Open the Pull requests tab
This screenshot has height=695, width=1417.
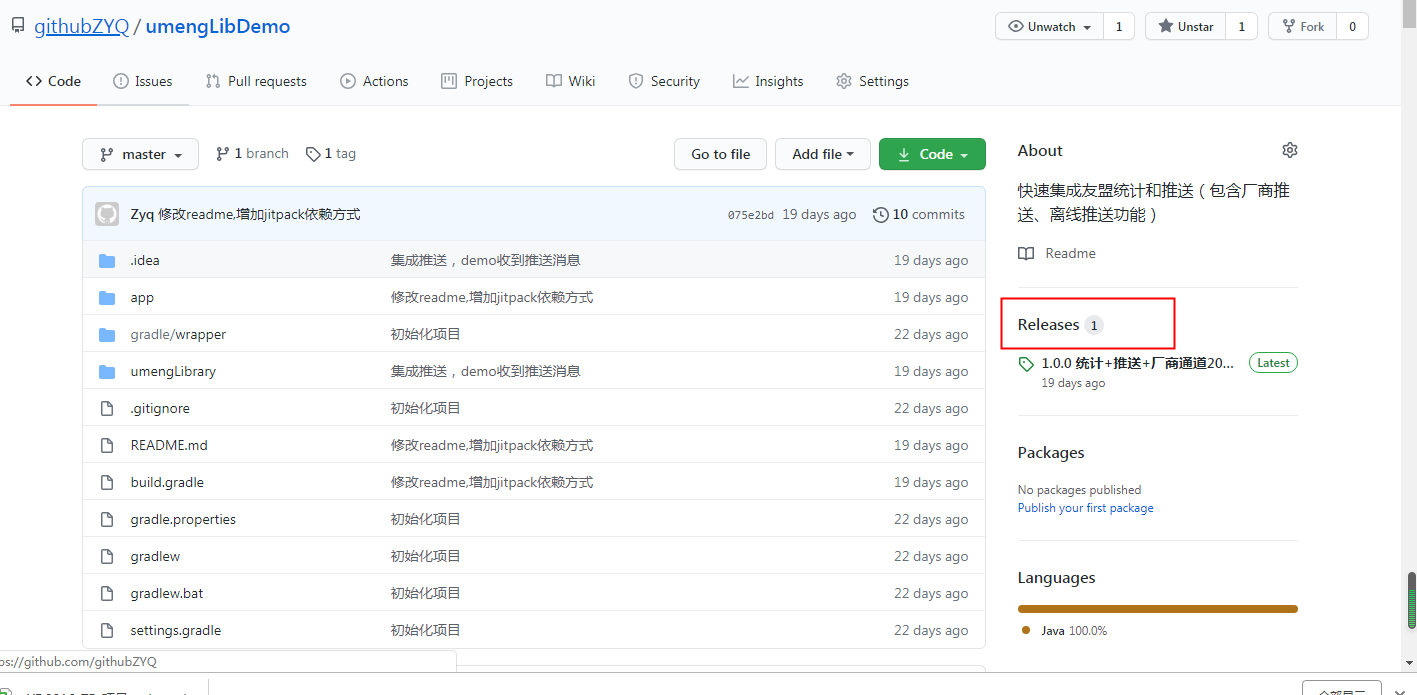pyautogui.click(x=256, y=81)
